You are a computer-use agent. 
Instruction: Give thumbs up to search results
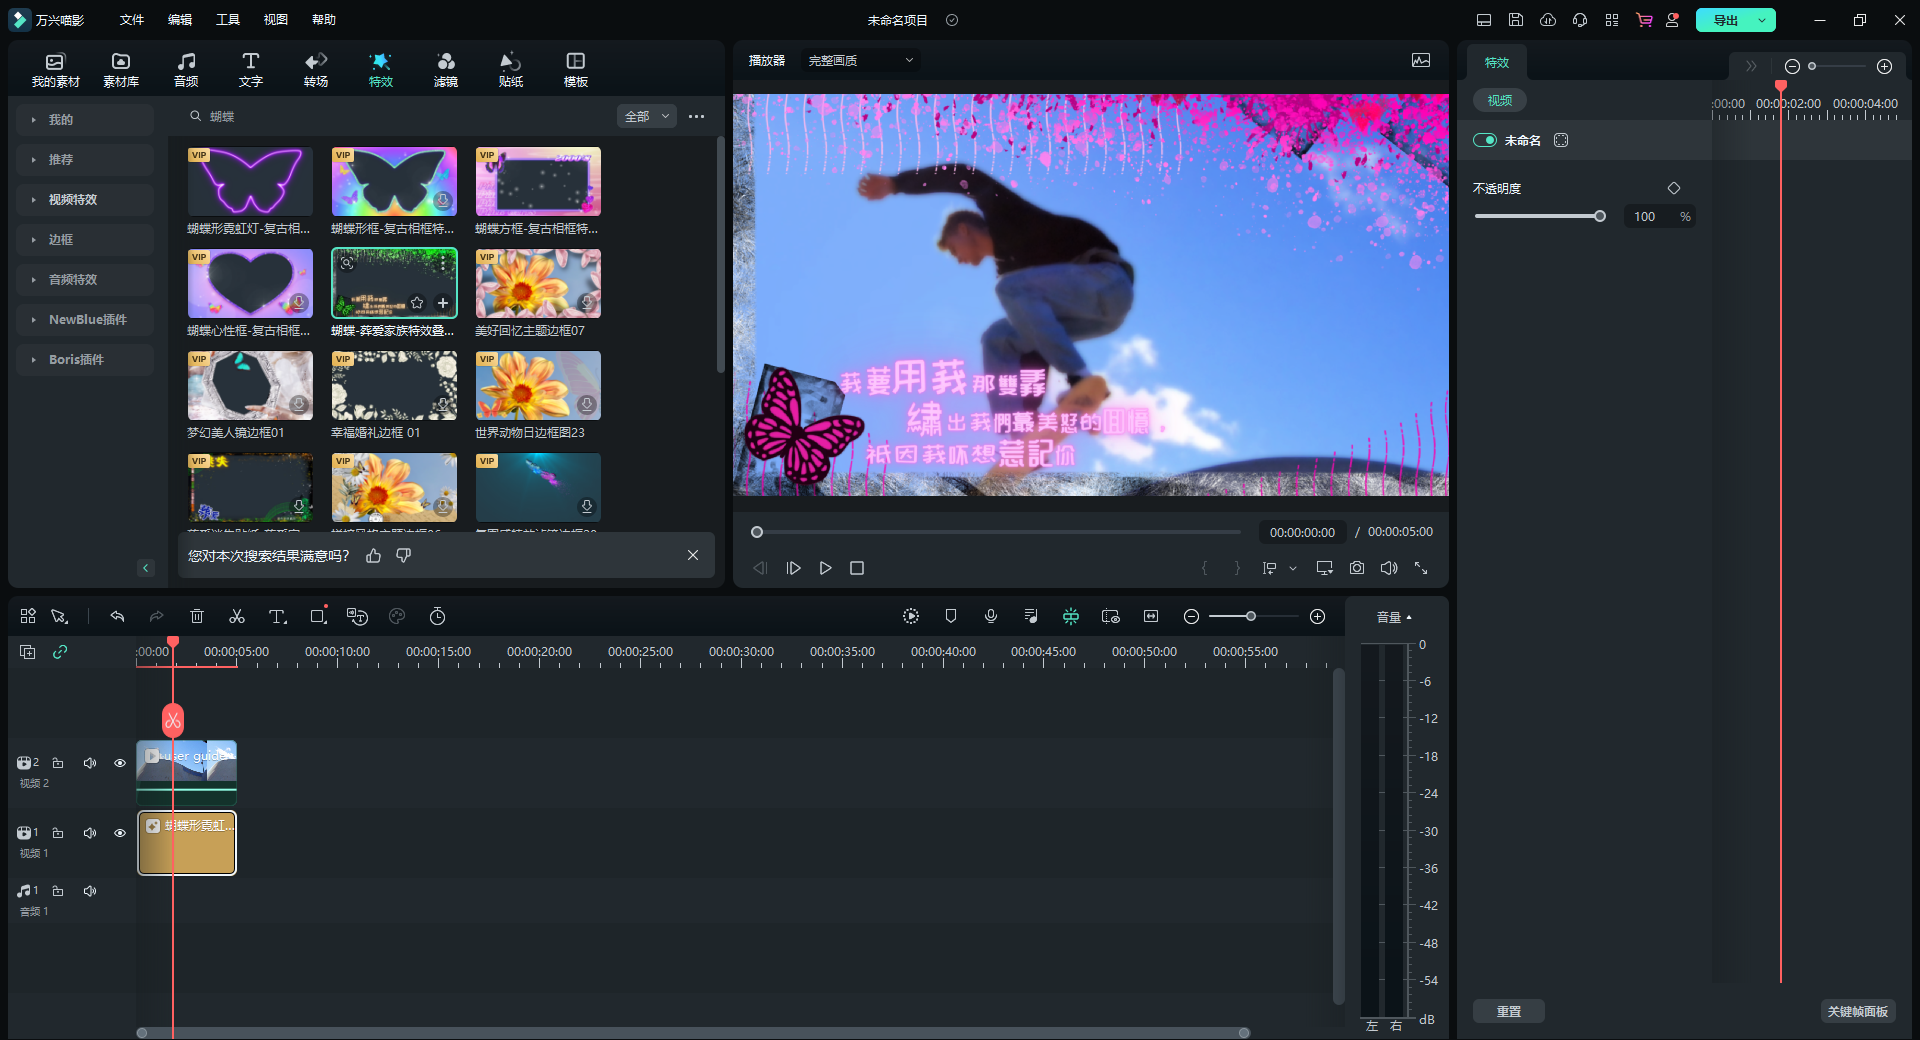point(373,556)
